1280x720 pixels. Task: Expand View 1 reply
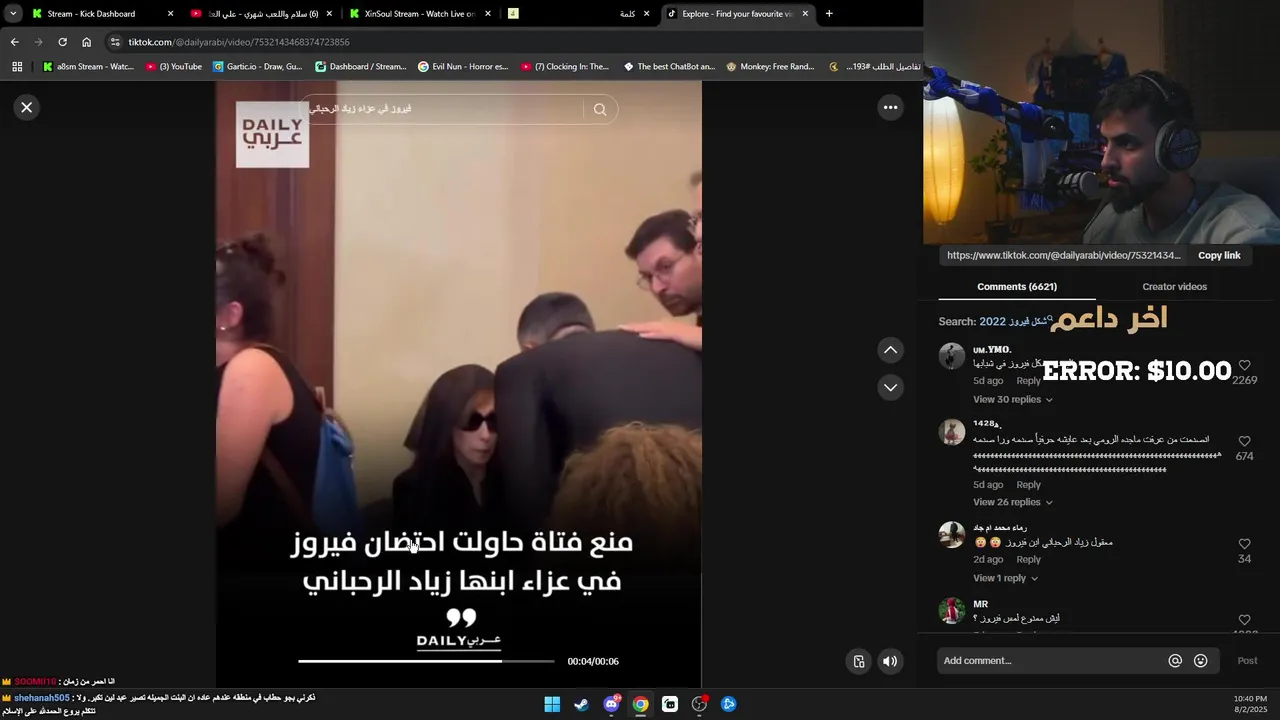click(1005, 578)
